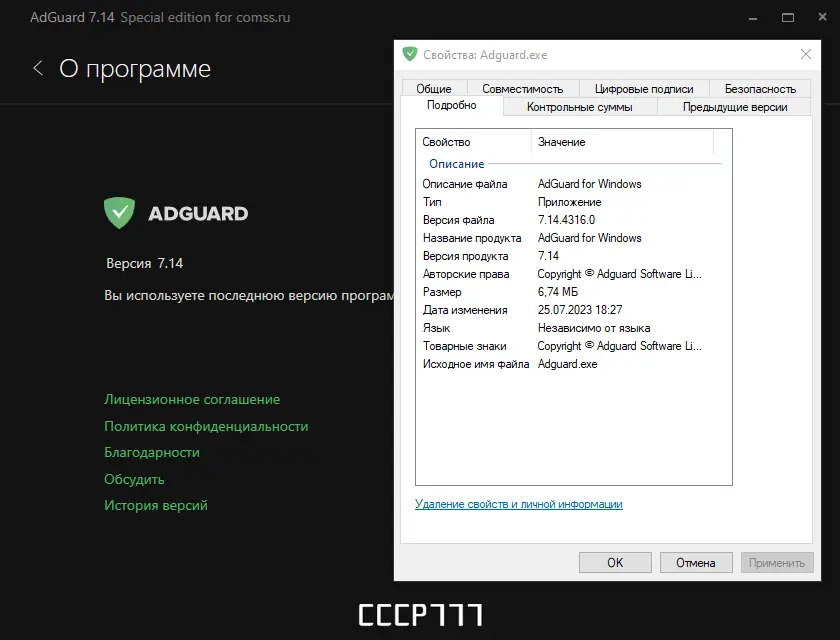Click the AdGuard shield logo in About page
This screenshot has width=840, height=640.
click(119, 213)
